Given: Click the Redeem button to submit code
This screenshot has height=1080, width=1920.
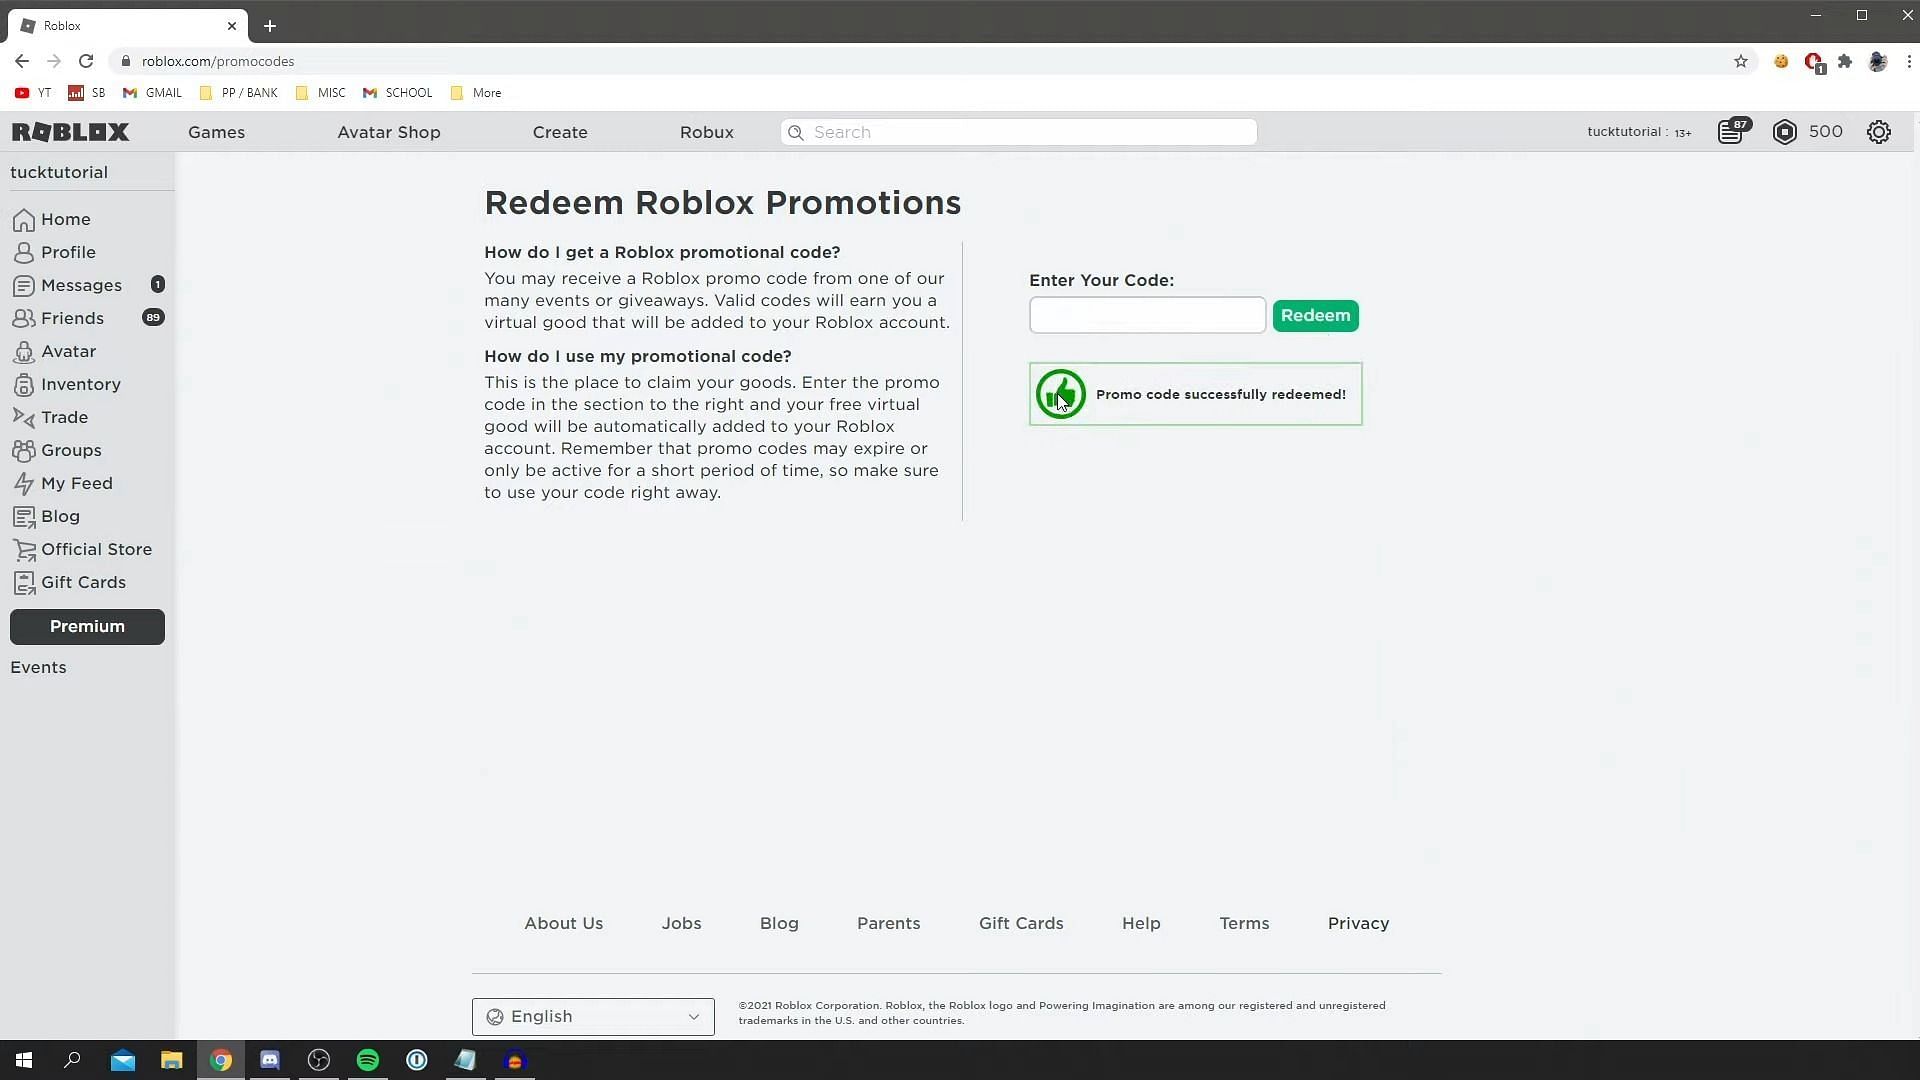Looking at the screenshot, I should click(x=1315, y=315).
